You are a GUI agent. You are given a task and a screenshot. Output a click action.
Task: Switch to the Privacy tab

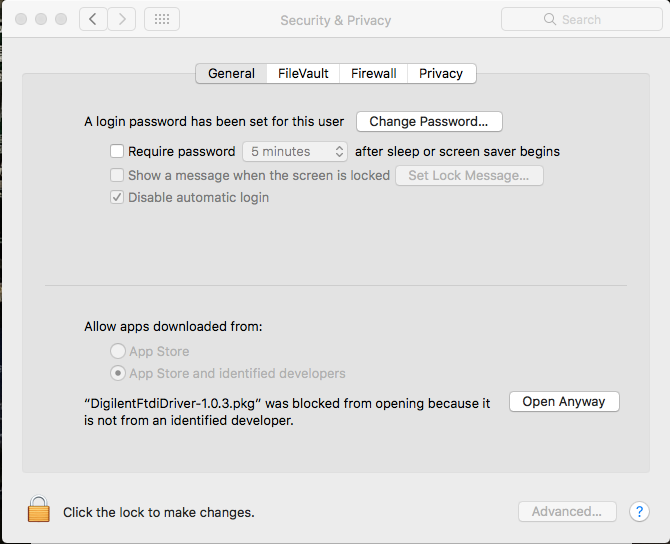pyautogui.click(x=441, y=74)
